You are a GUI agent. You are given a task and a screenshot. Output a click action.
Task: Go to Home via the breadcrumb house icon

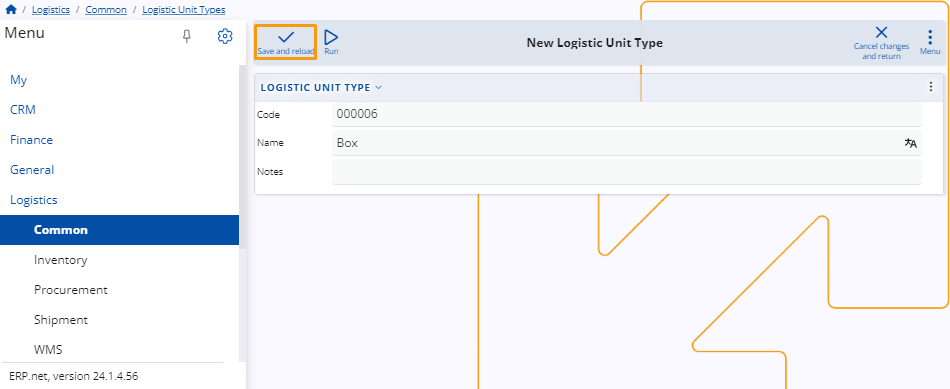(11, 10)
